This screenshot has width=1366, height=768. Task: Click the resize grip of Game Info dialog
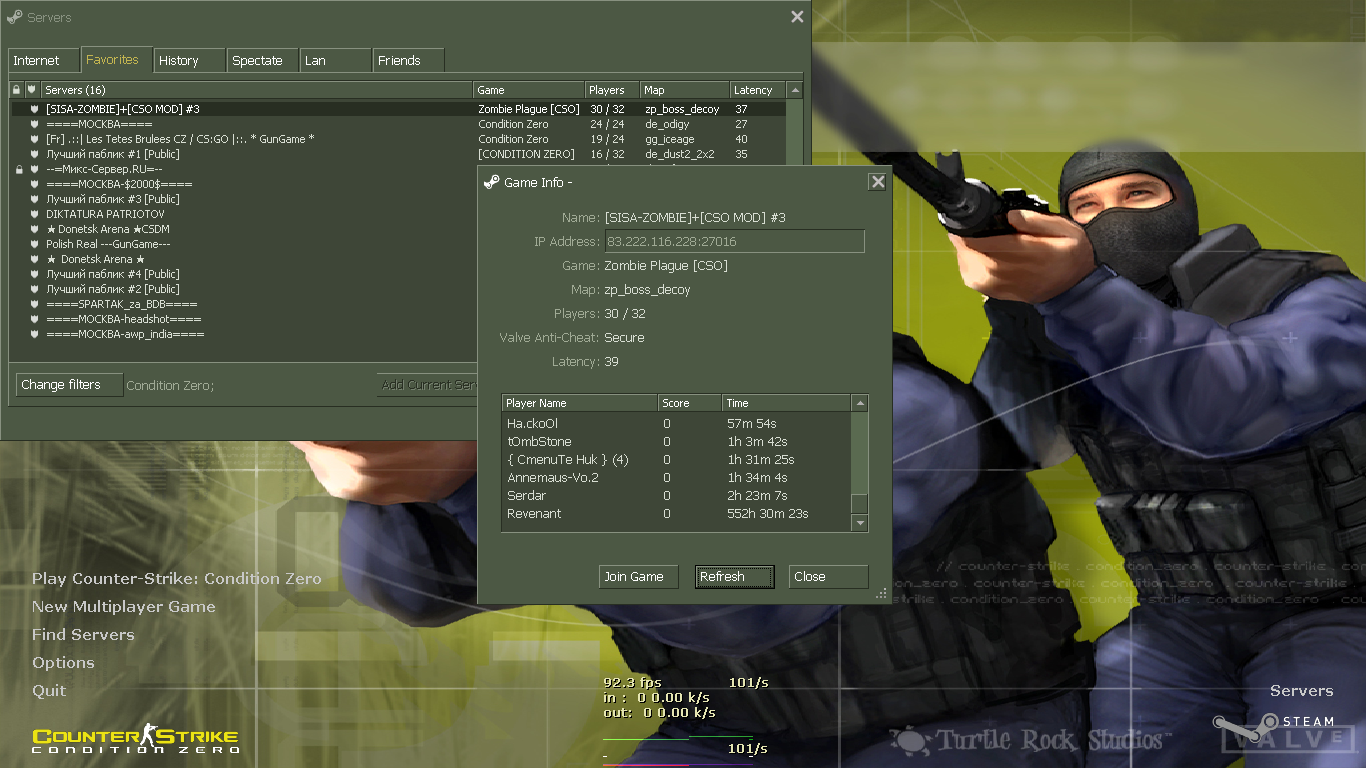pyautogui.click(x=881, y=594)
